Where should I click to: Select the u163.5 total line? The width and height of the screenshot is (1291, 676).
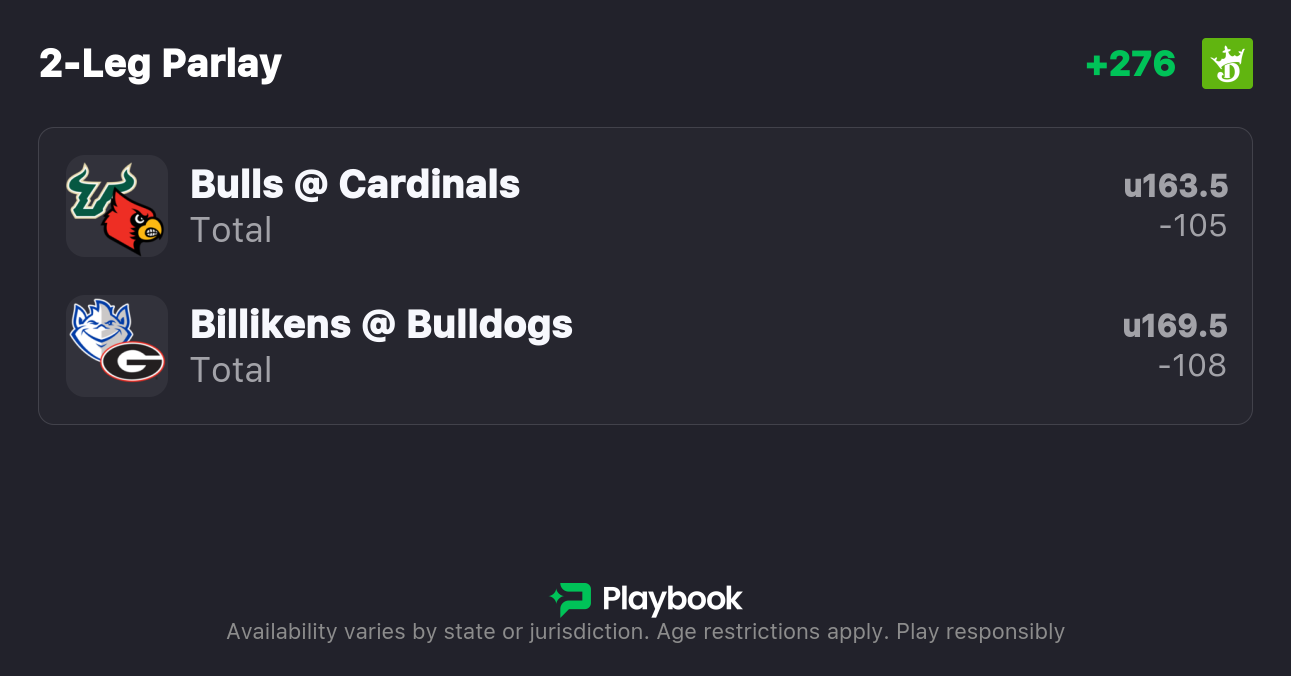(x=1175, y=186)
